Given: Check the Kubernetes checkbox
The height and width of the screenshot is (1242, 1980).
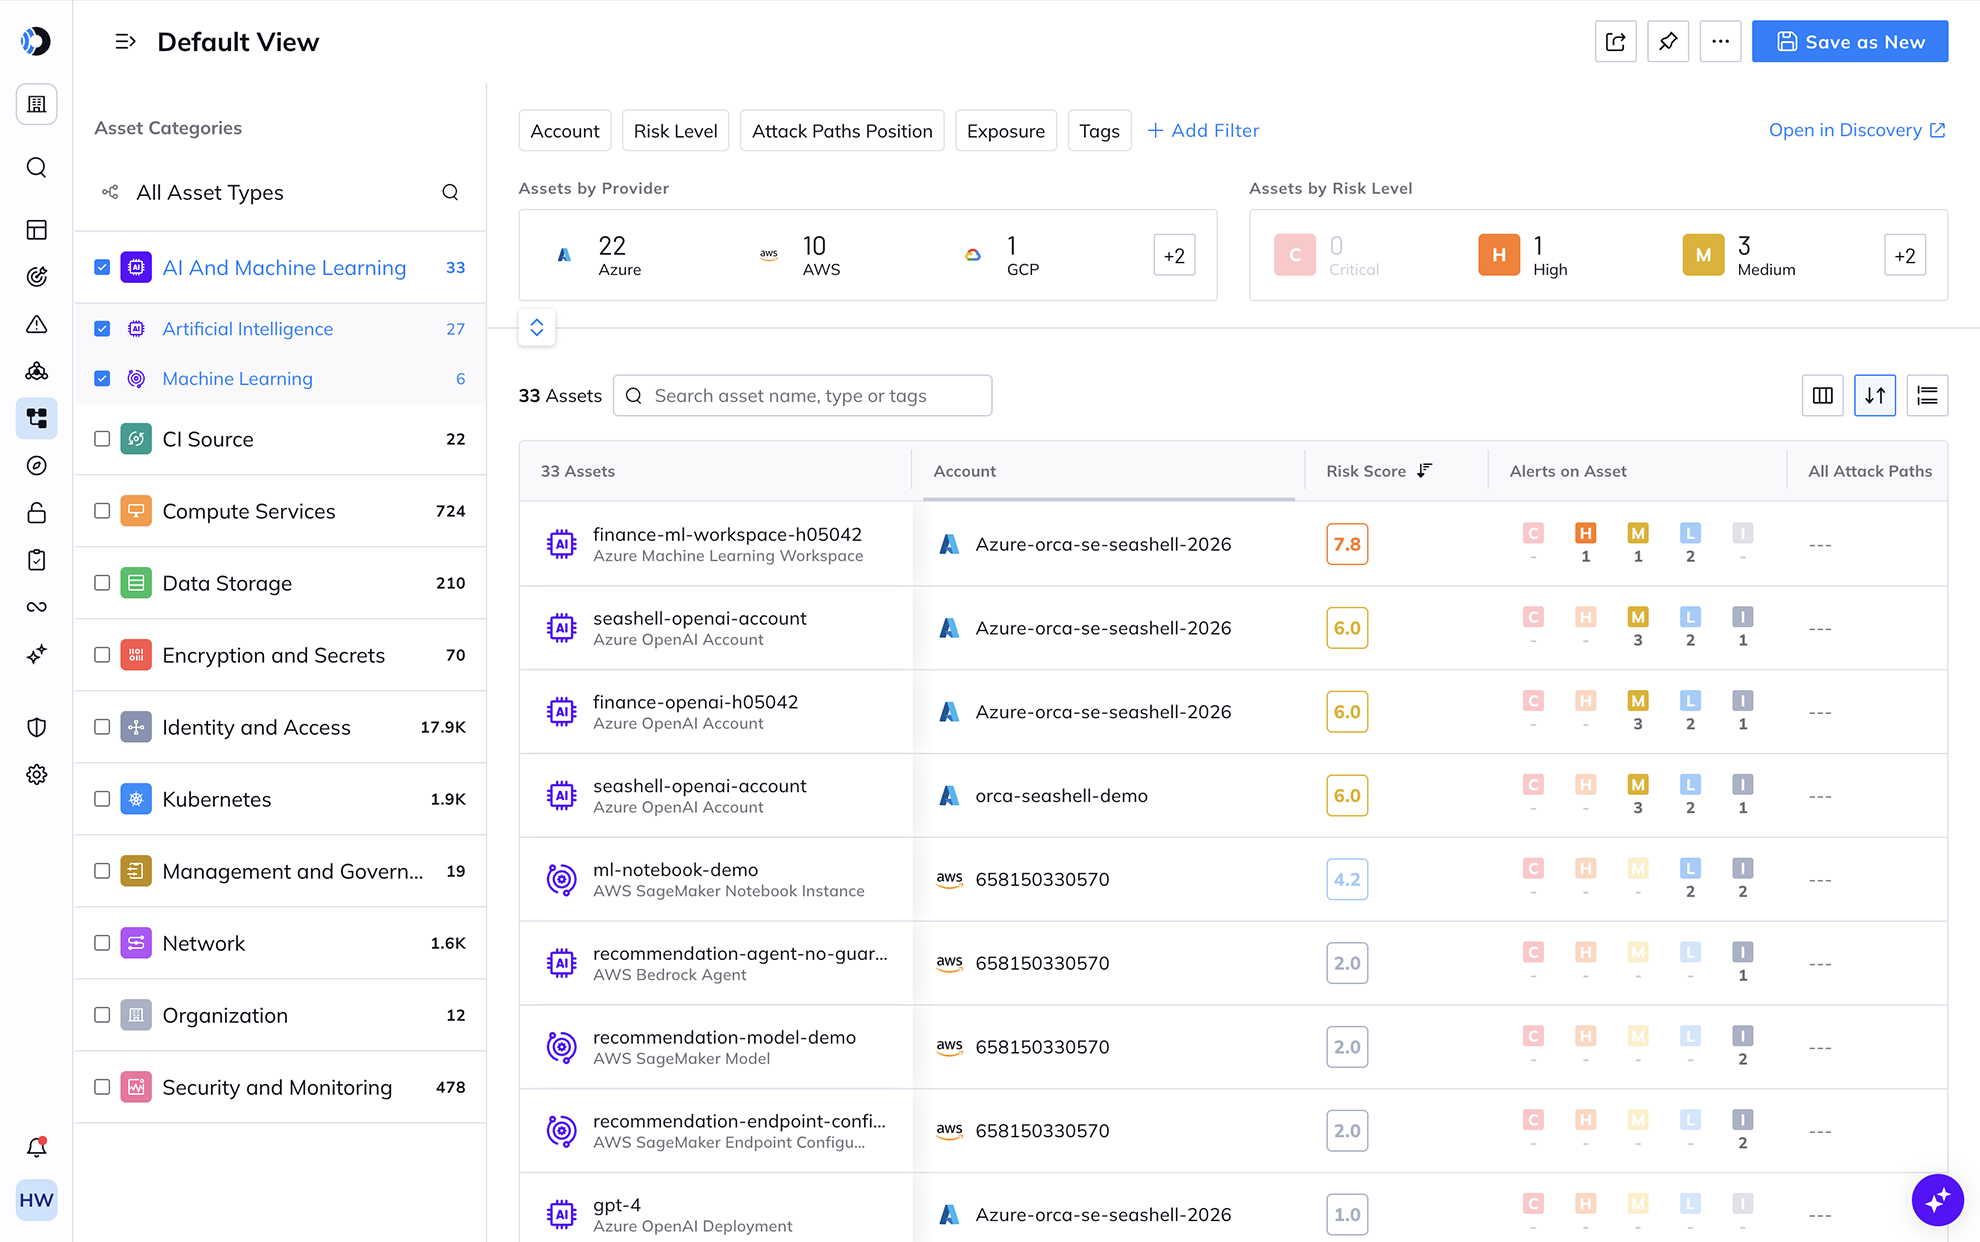Looking at the screenshot, I should click(x=102, y=798).
